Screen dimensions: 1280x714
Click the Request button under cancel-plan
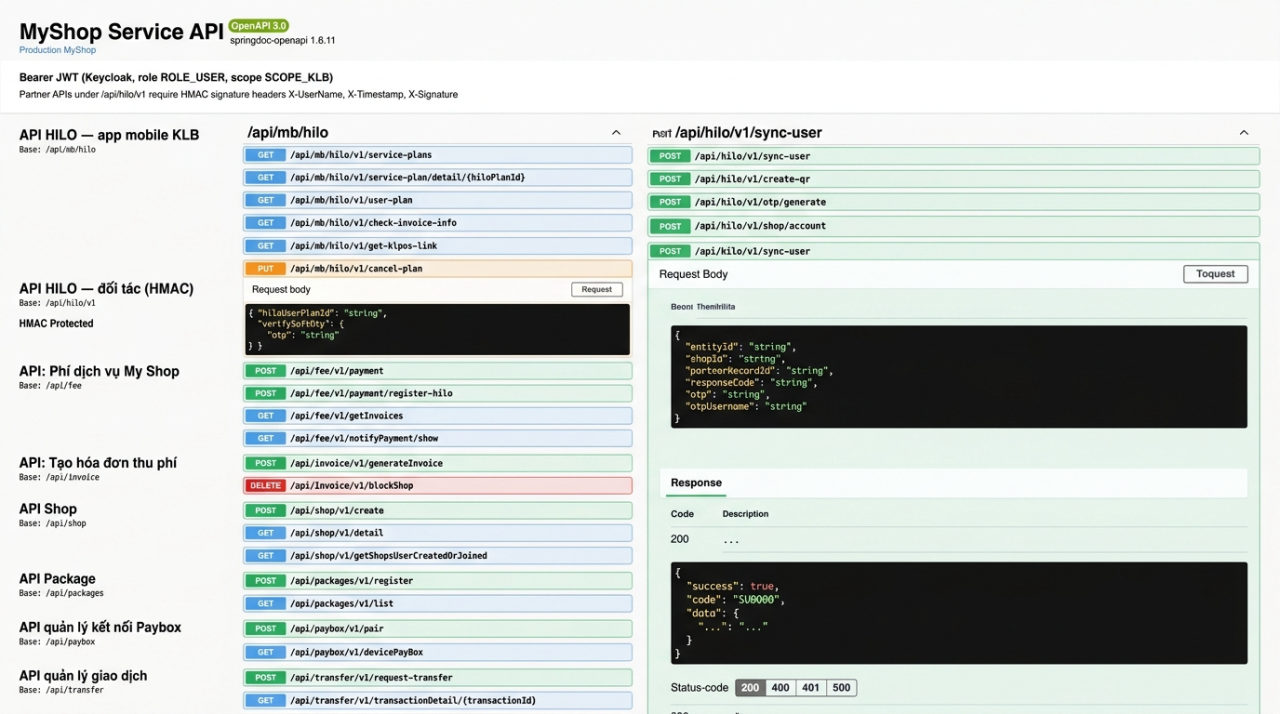pyautogui.click(x=597, y=289)
